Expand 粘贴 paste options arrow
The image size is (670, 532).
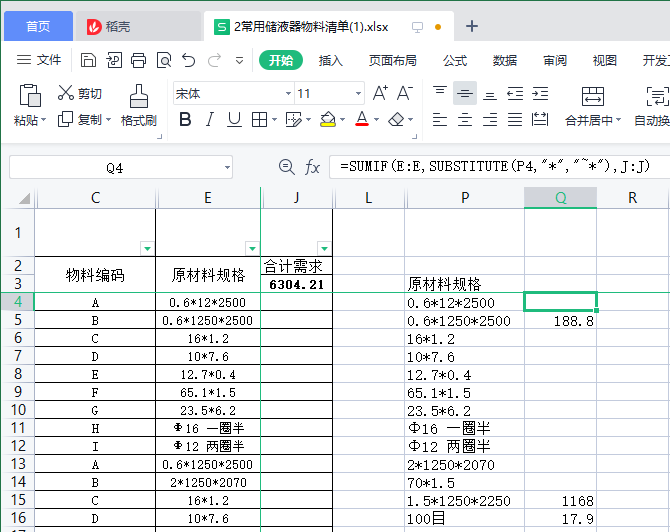pos(43,120)
